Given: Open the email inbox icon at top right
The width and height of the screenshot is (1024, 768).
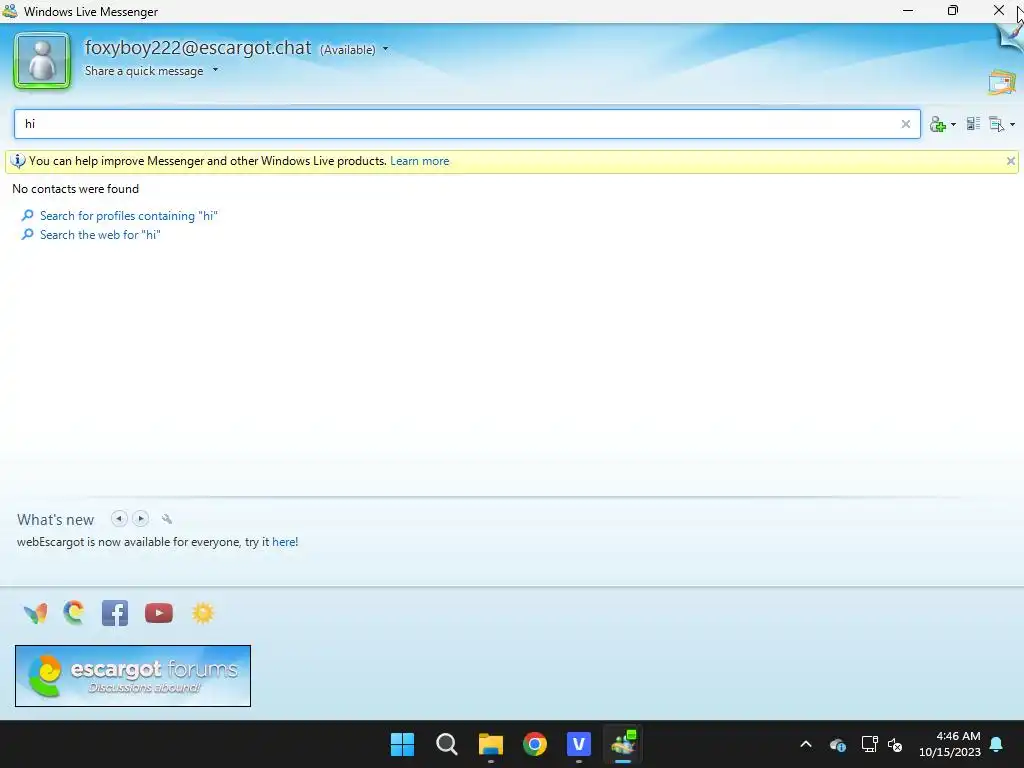Looking at the screenshot, I should point(1002,82).
